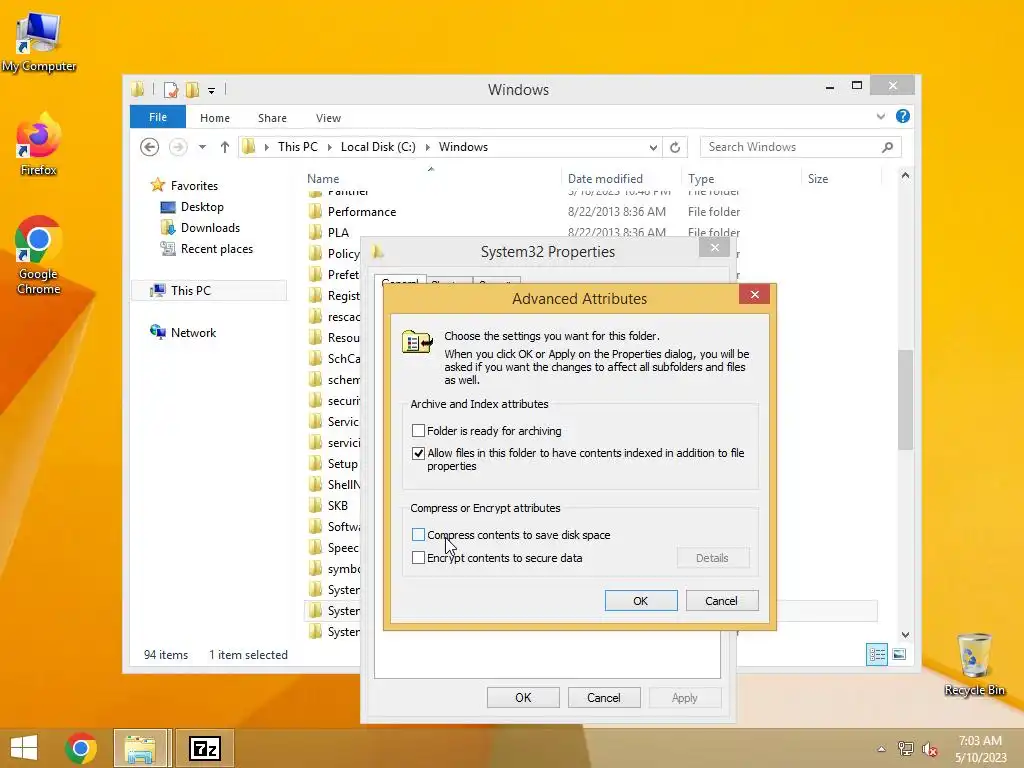The height and width of the screenshot is (768, 1024).
Task: Open 7-Zip from the taskbar
Action: pos(204,748)
